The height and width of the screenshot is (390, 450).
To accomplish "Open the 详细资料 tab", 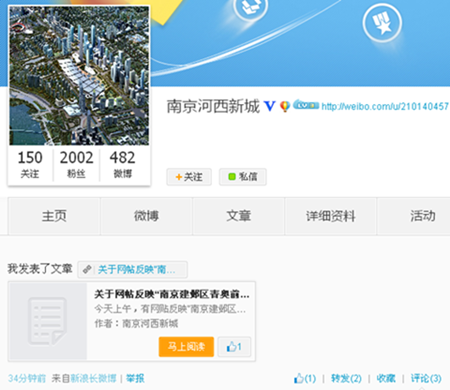I will click(x=331, y=216).
